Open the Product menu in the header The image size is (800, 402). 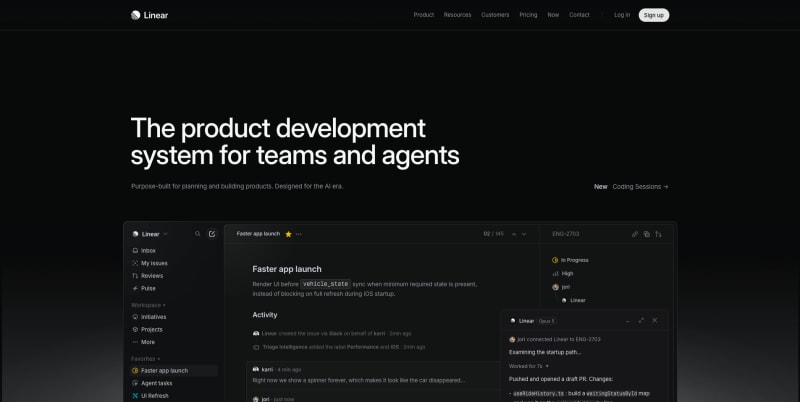[424, 15]
